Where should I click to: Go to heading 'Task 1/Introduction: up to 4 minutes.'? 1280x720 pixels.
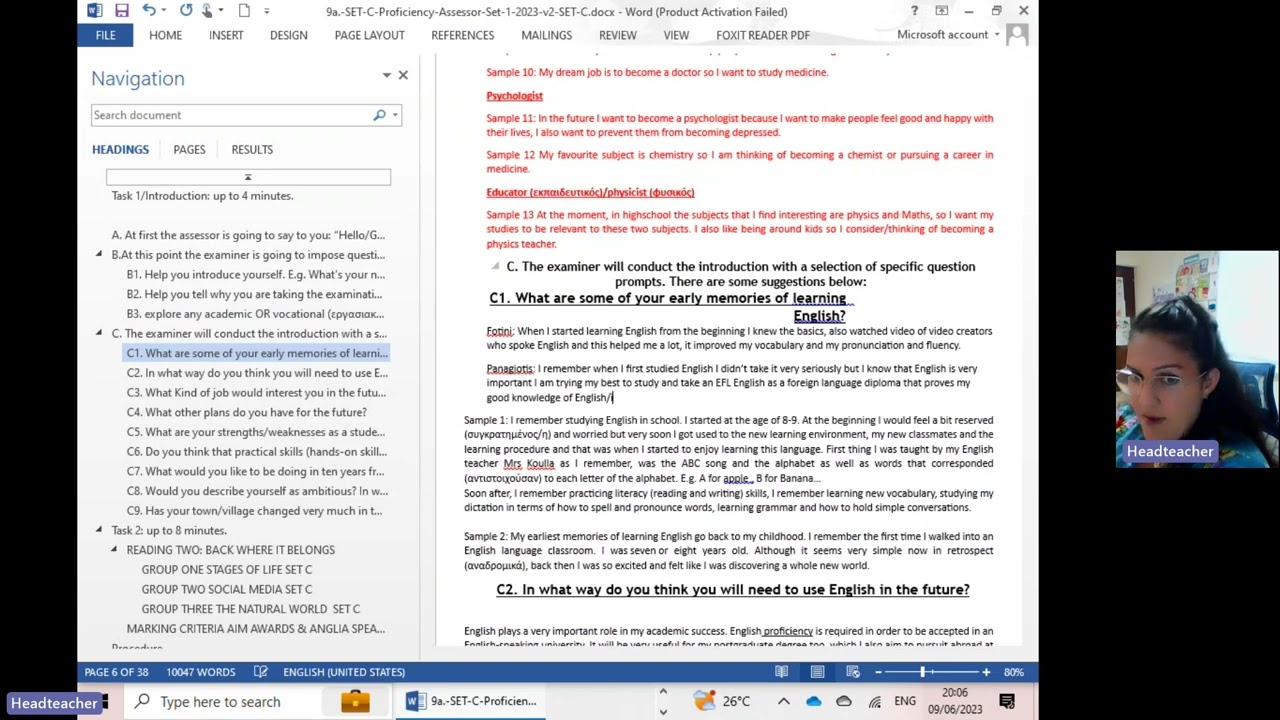[202, 196]
